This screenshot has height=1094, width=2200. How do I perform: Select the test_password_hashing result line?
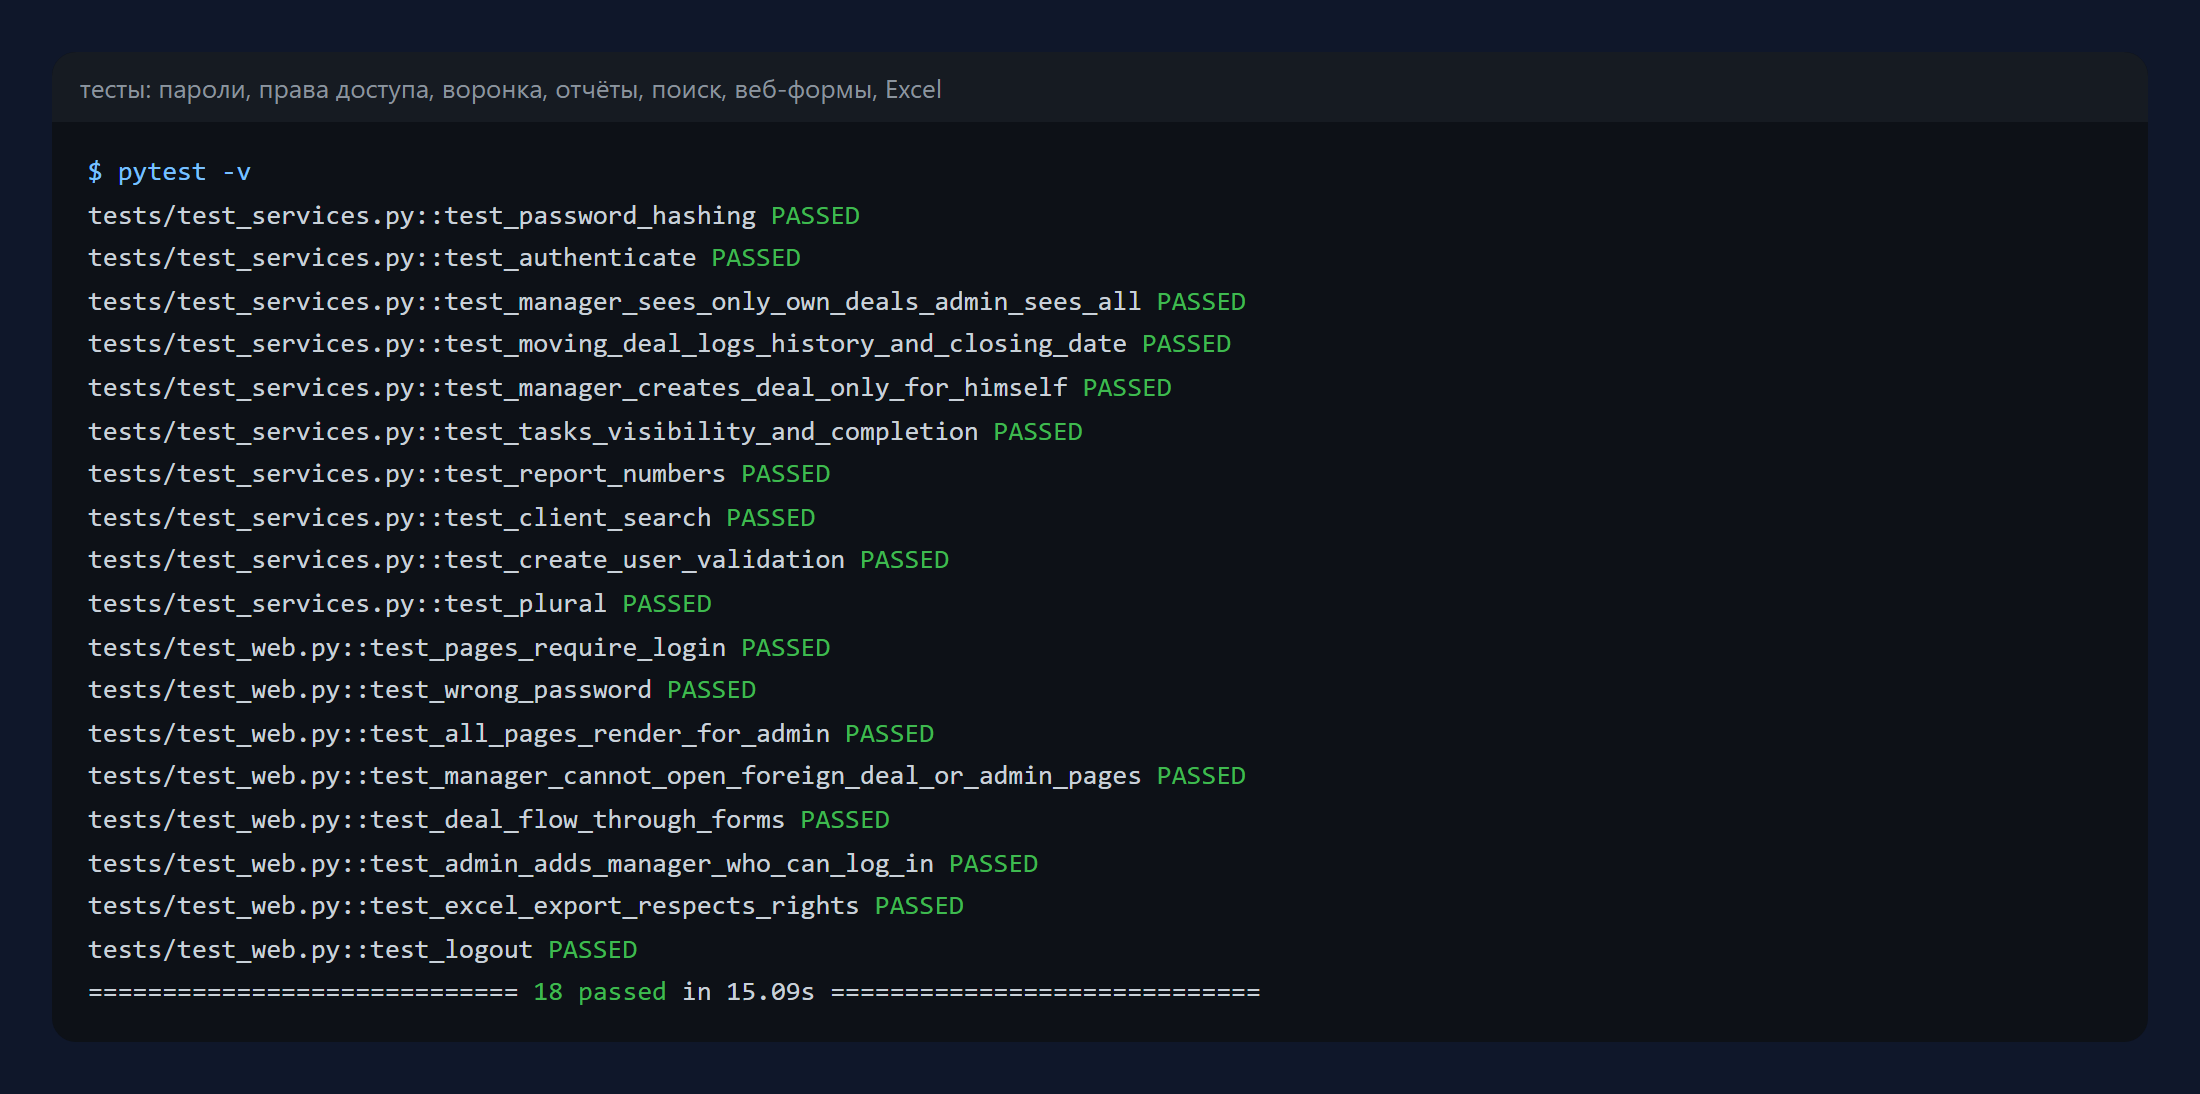(x=474, y=216)
